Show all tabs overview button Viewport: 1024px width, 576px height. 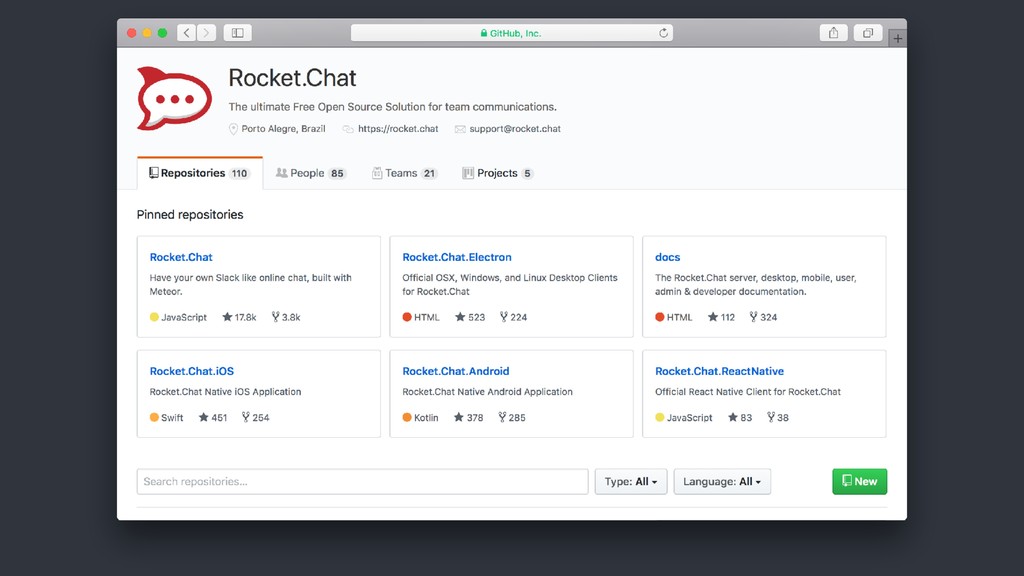click(x=868, y=33)
